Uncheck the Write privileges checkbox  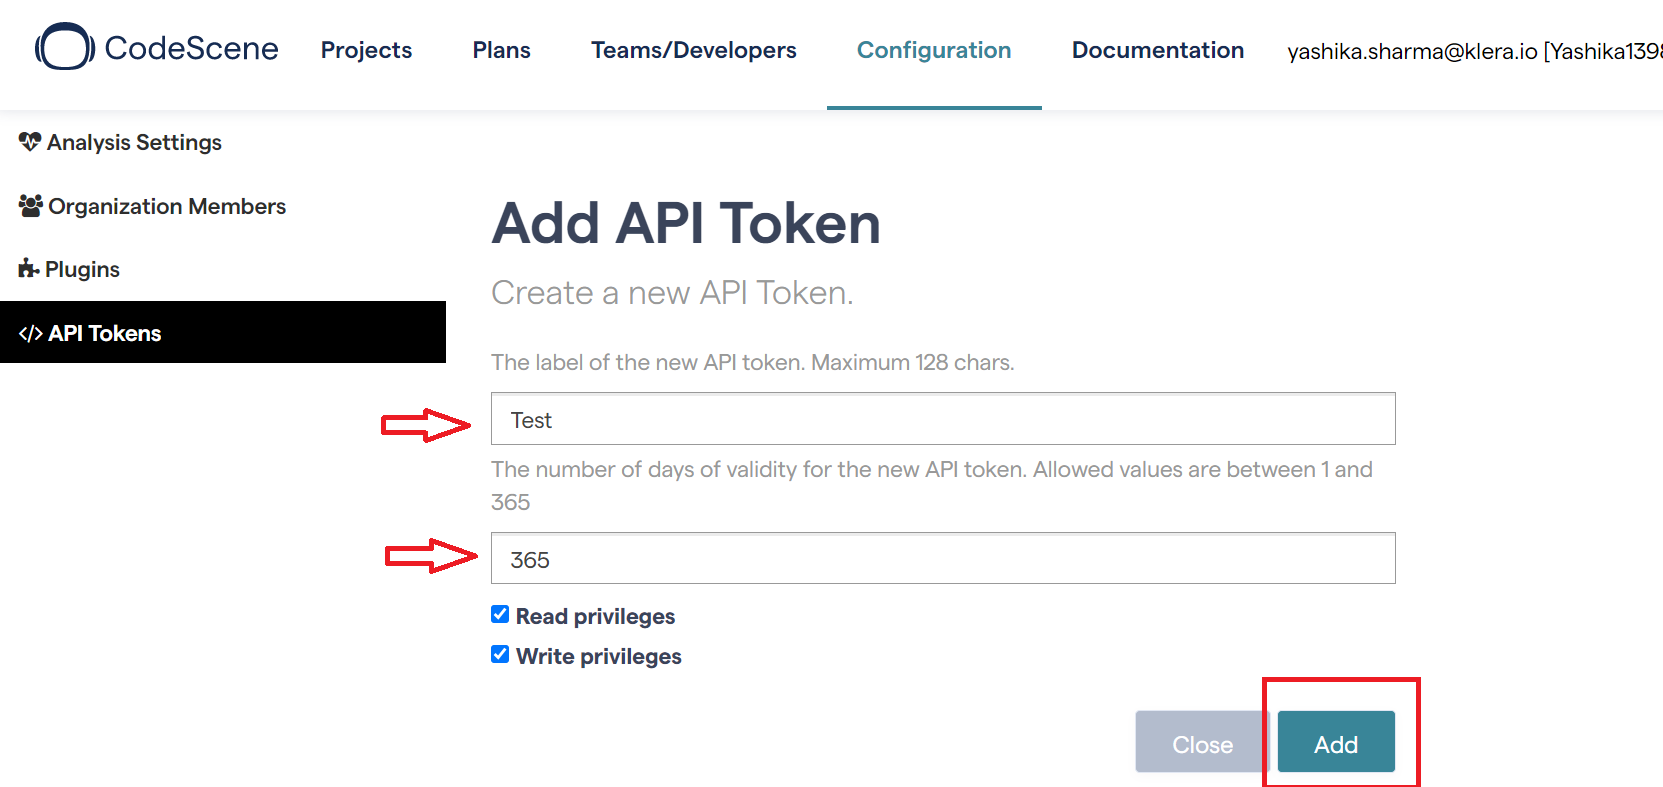coord(500,654)
